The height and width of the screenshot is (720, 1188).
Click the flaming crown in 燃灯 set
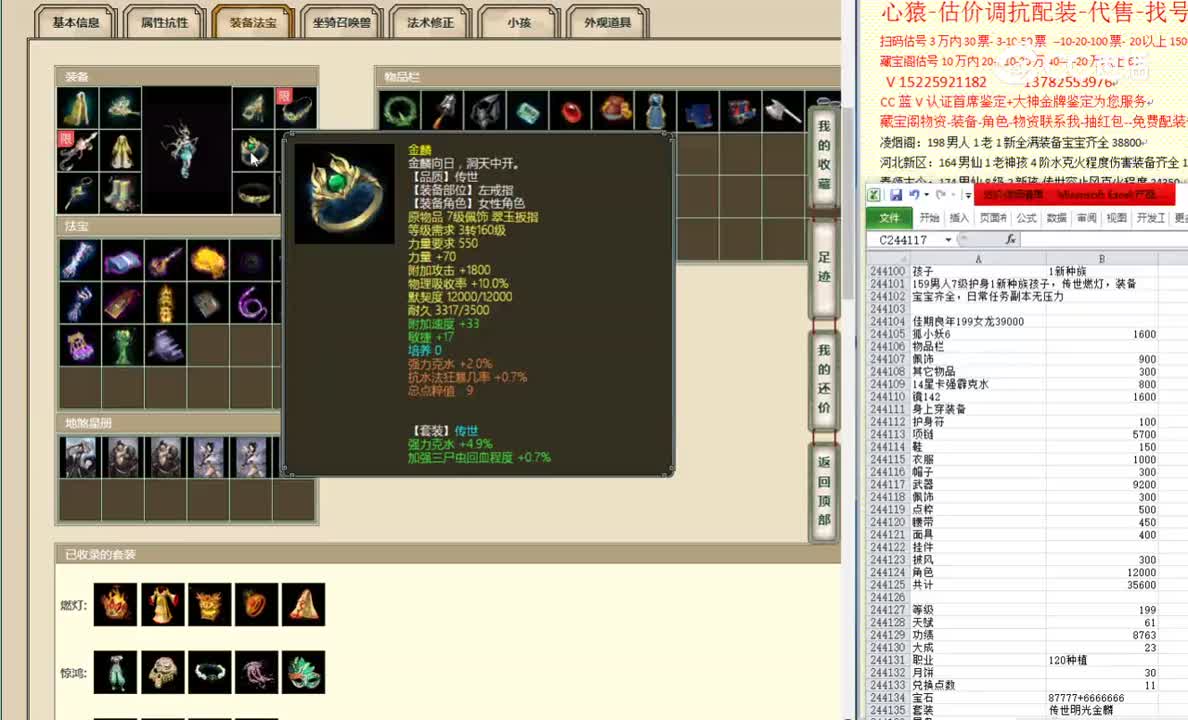tap(115, 604)
